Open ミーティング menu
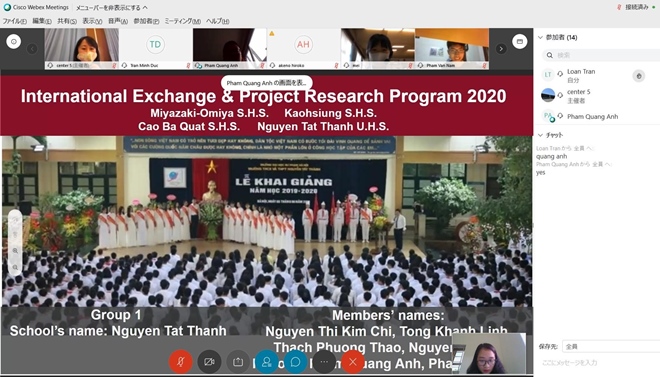Image resolution: width=660 pixels, height=377 pixels. (182, 21)
